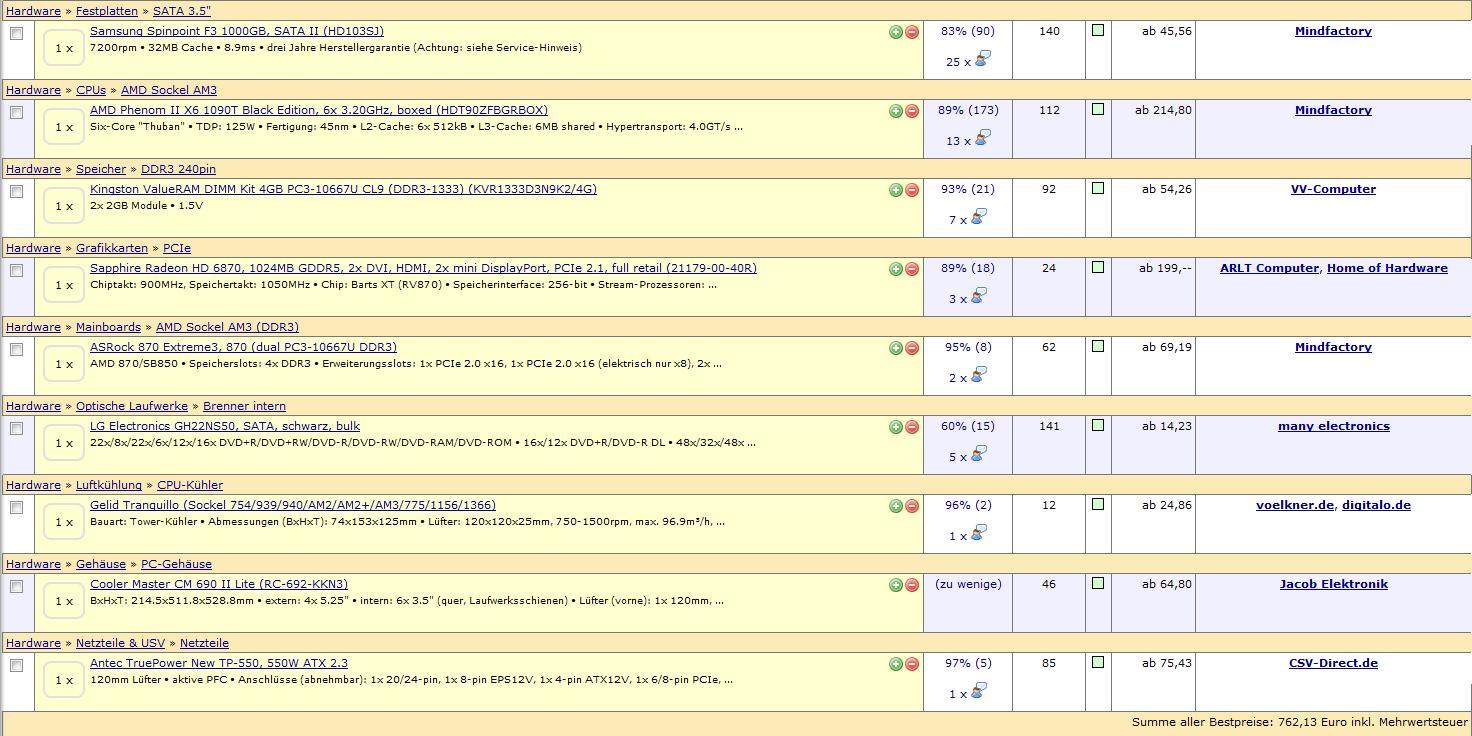1472x736 pixels.
Task: Click green availability box in Samsung Spinpoint row
Action: click(1098, 31)
